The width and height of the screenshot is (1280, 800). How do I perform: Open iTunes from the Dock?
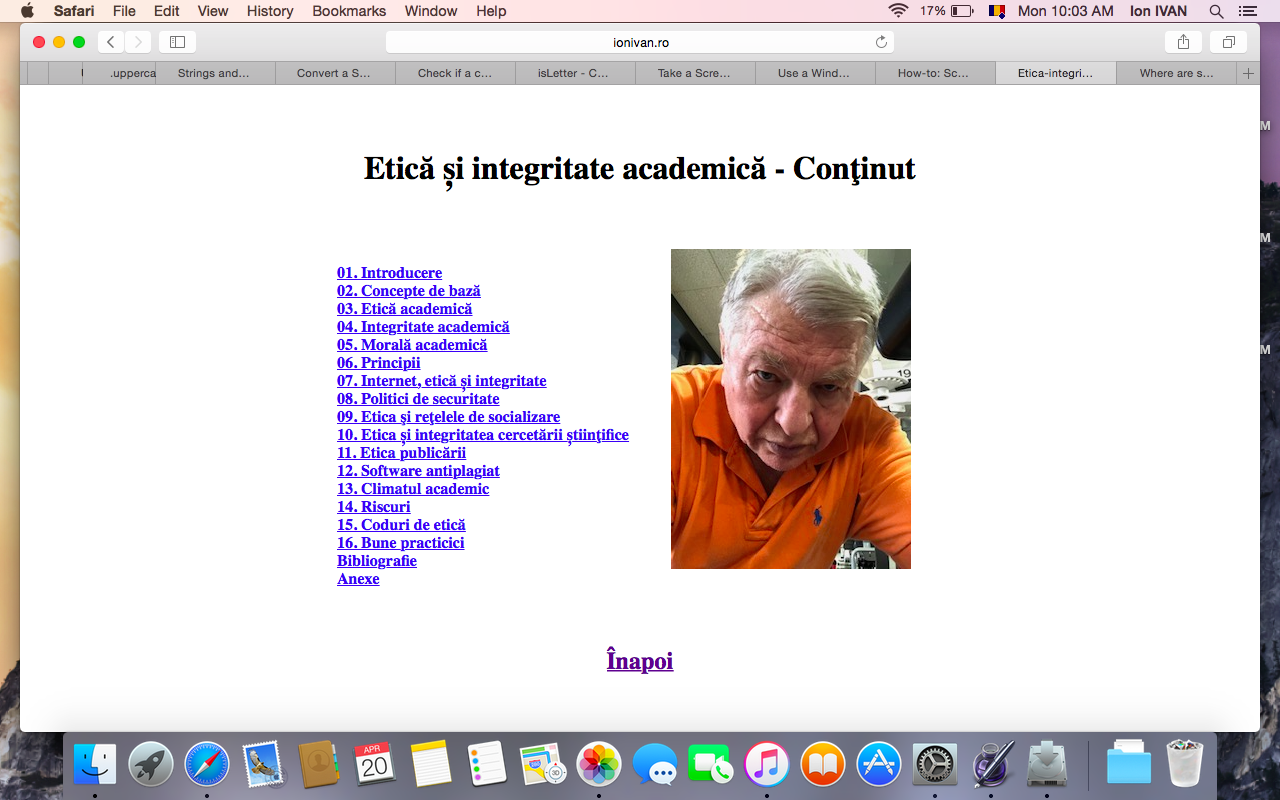click(767, 766)
